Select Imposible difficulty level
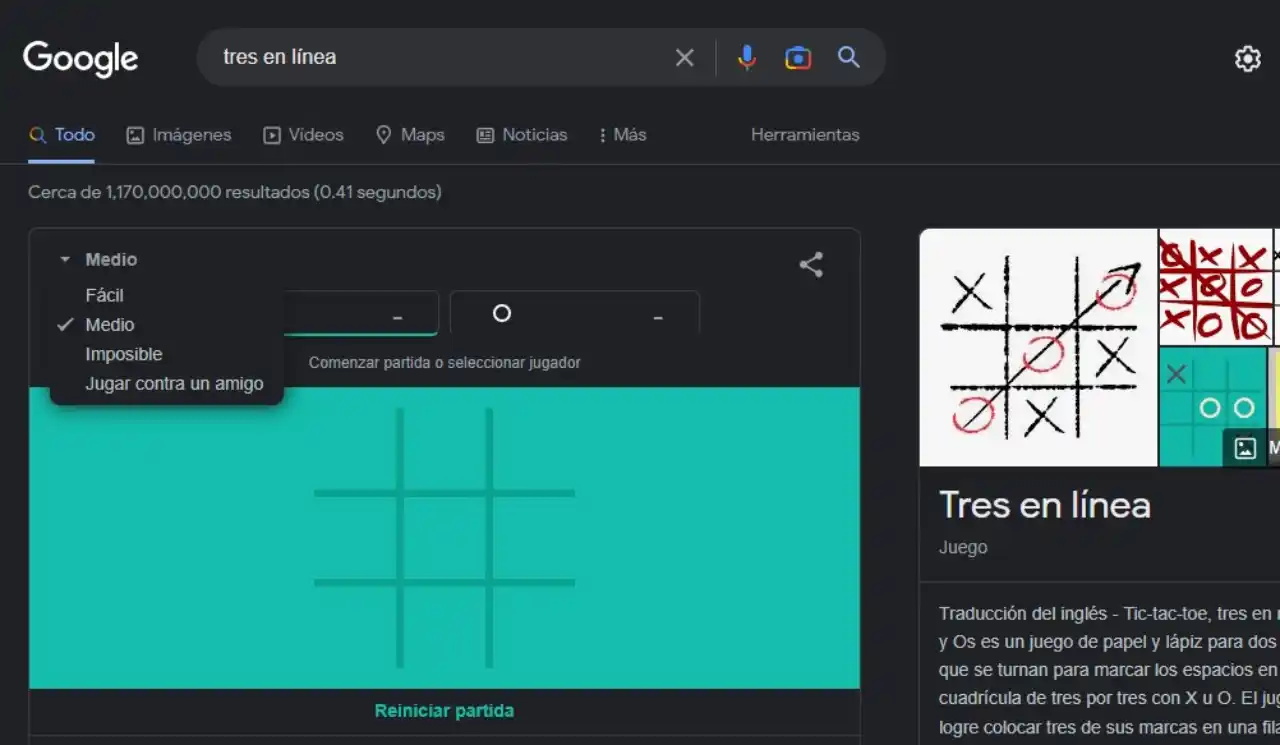This screenshot has width=1280, height=745. 123,354
